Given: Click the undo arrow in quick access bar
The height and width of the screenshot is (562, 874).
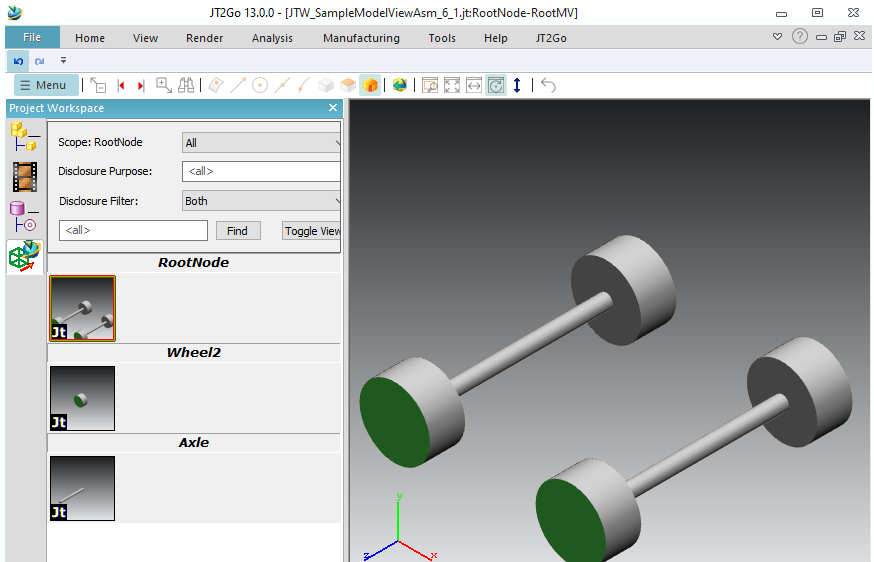Looking at the screenshot, I should tap(19, 61).
